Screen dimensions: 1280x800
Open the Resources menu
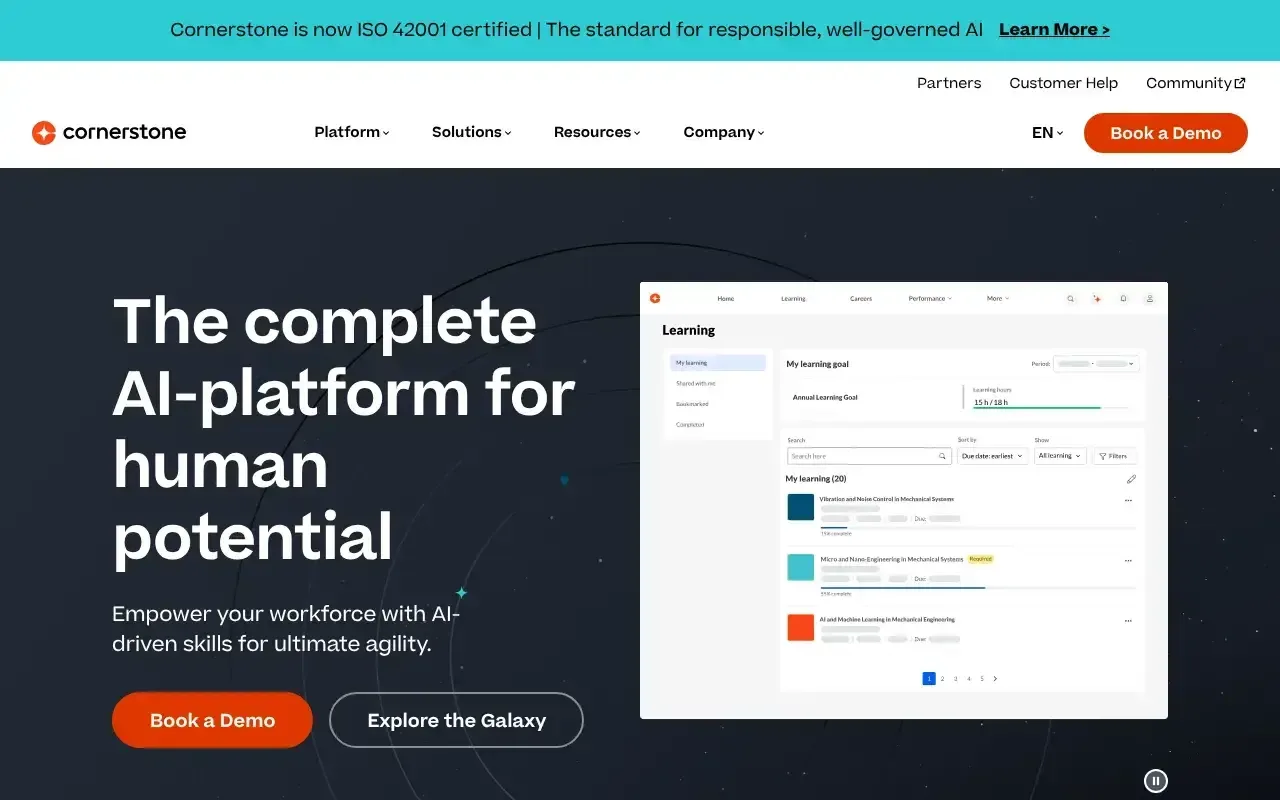tap(597, 132)
